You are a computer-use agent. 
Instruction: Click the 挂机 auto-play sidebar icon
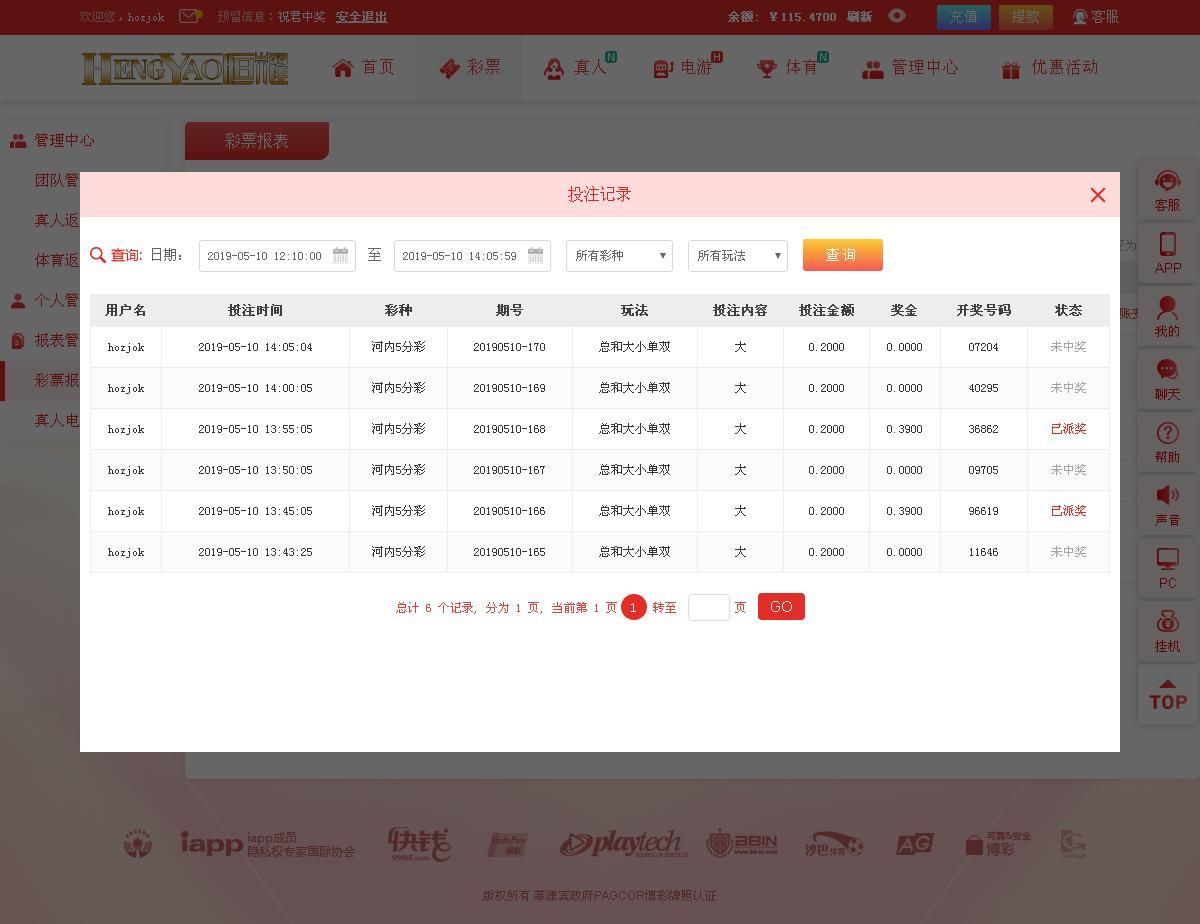[1167, 631]
